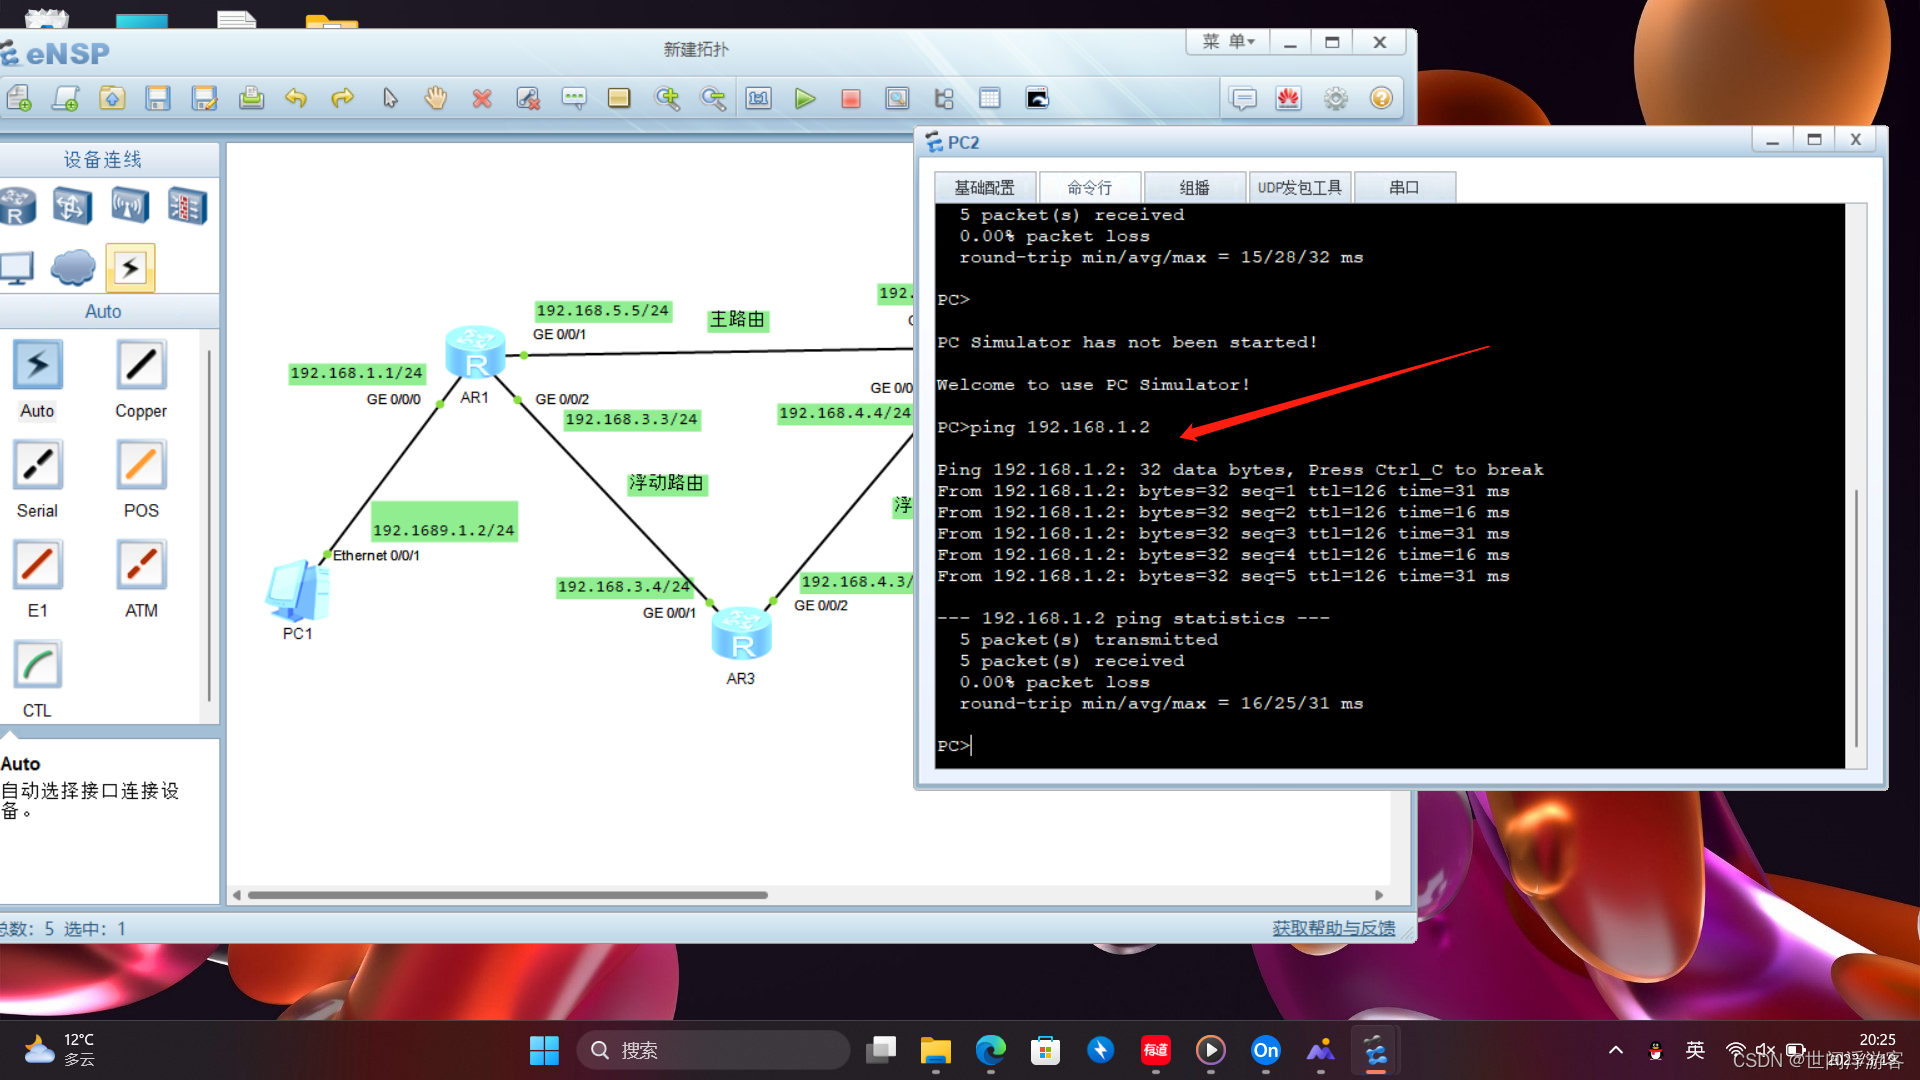Select the hand pan tool
This screenshot has width=1920, height=1080.
pos(435,98)
